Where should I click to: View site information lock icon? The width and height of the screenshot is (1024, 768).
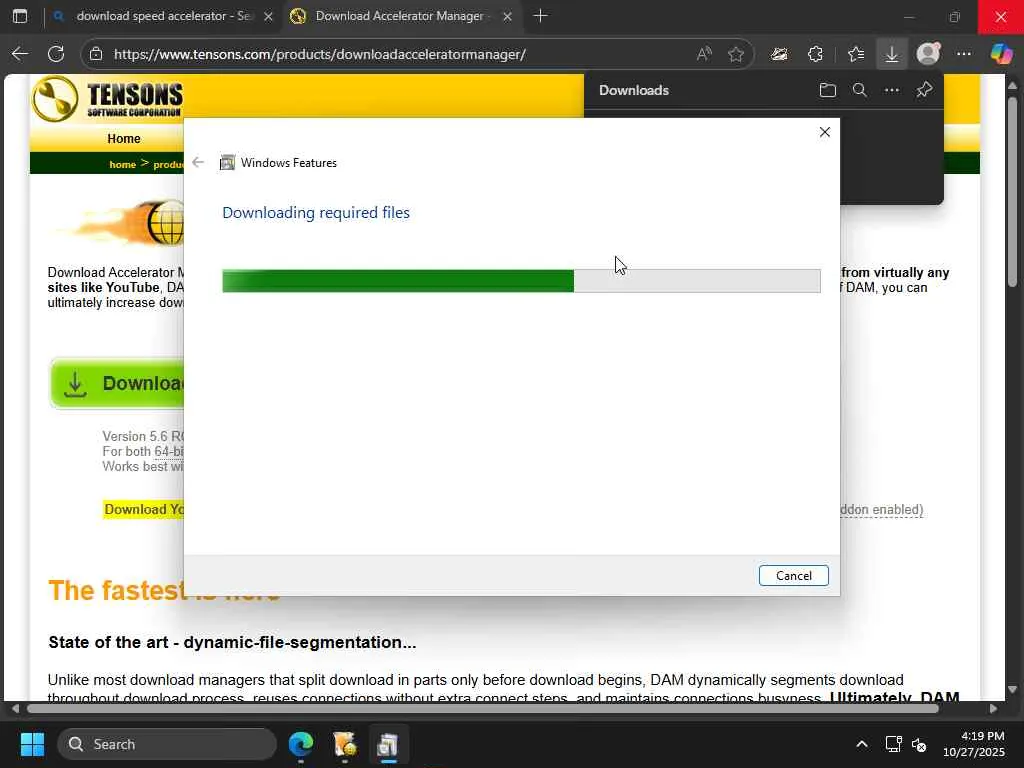[x=96, y=54]
